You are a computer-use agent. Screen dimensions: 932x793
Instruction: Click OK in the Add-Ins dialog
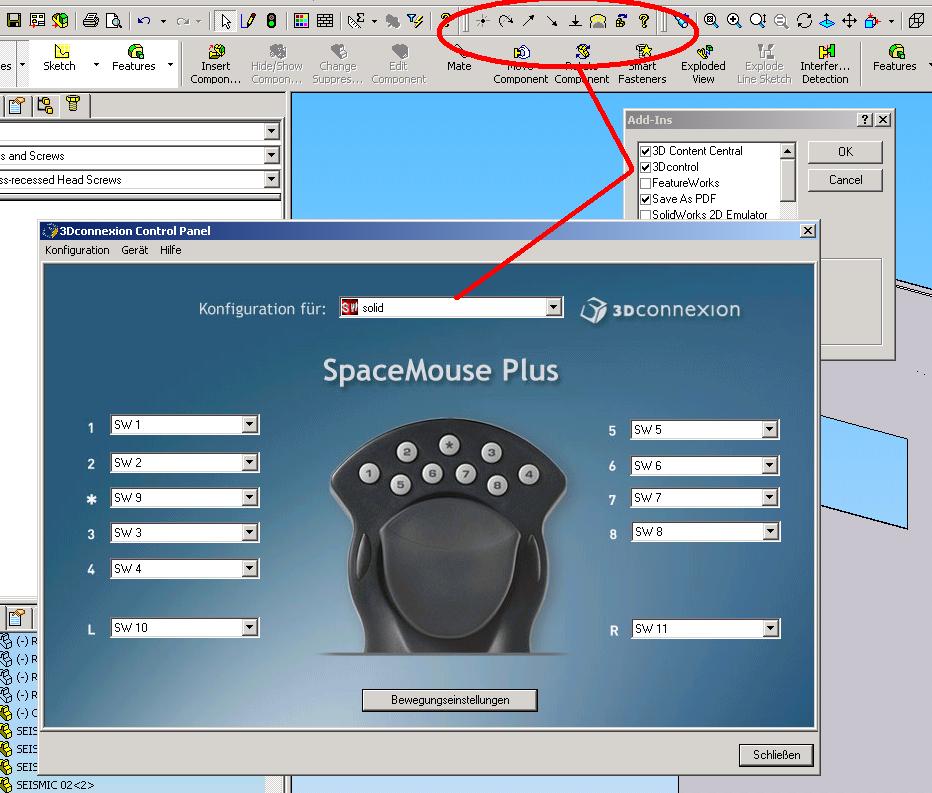click(845, 152)
